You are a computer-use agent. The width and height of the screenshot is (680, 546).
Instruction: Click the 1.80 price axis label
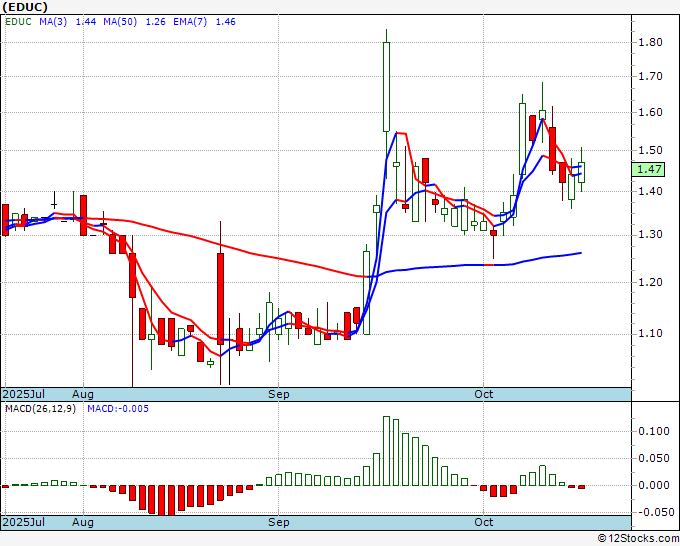pos(651,43)
